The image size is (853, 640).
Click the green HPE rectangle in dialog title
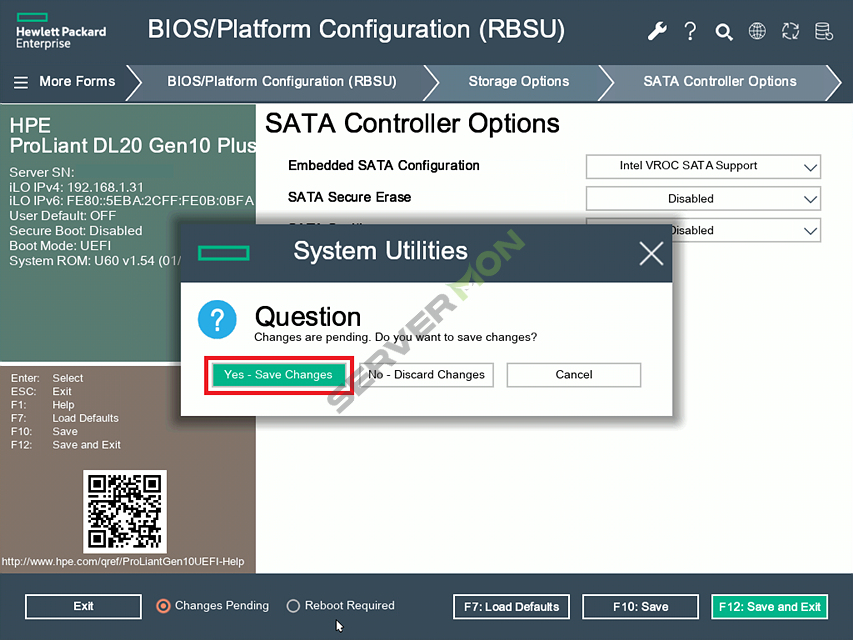pos(224,253)
